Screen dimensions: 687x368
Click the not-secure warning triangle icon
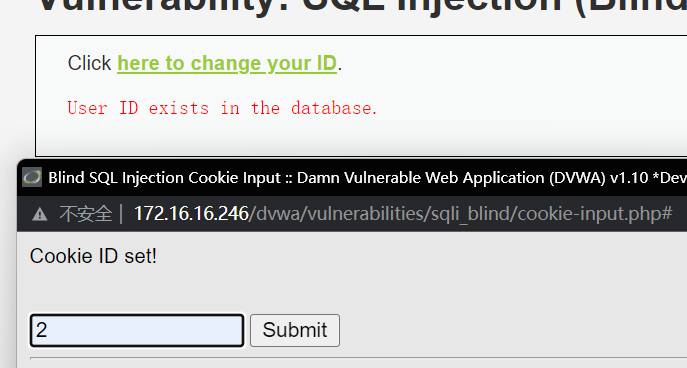click(x=40, y=214)
